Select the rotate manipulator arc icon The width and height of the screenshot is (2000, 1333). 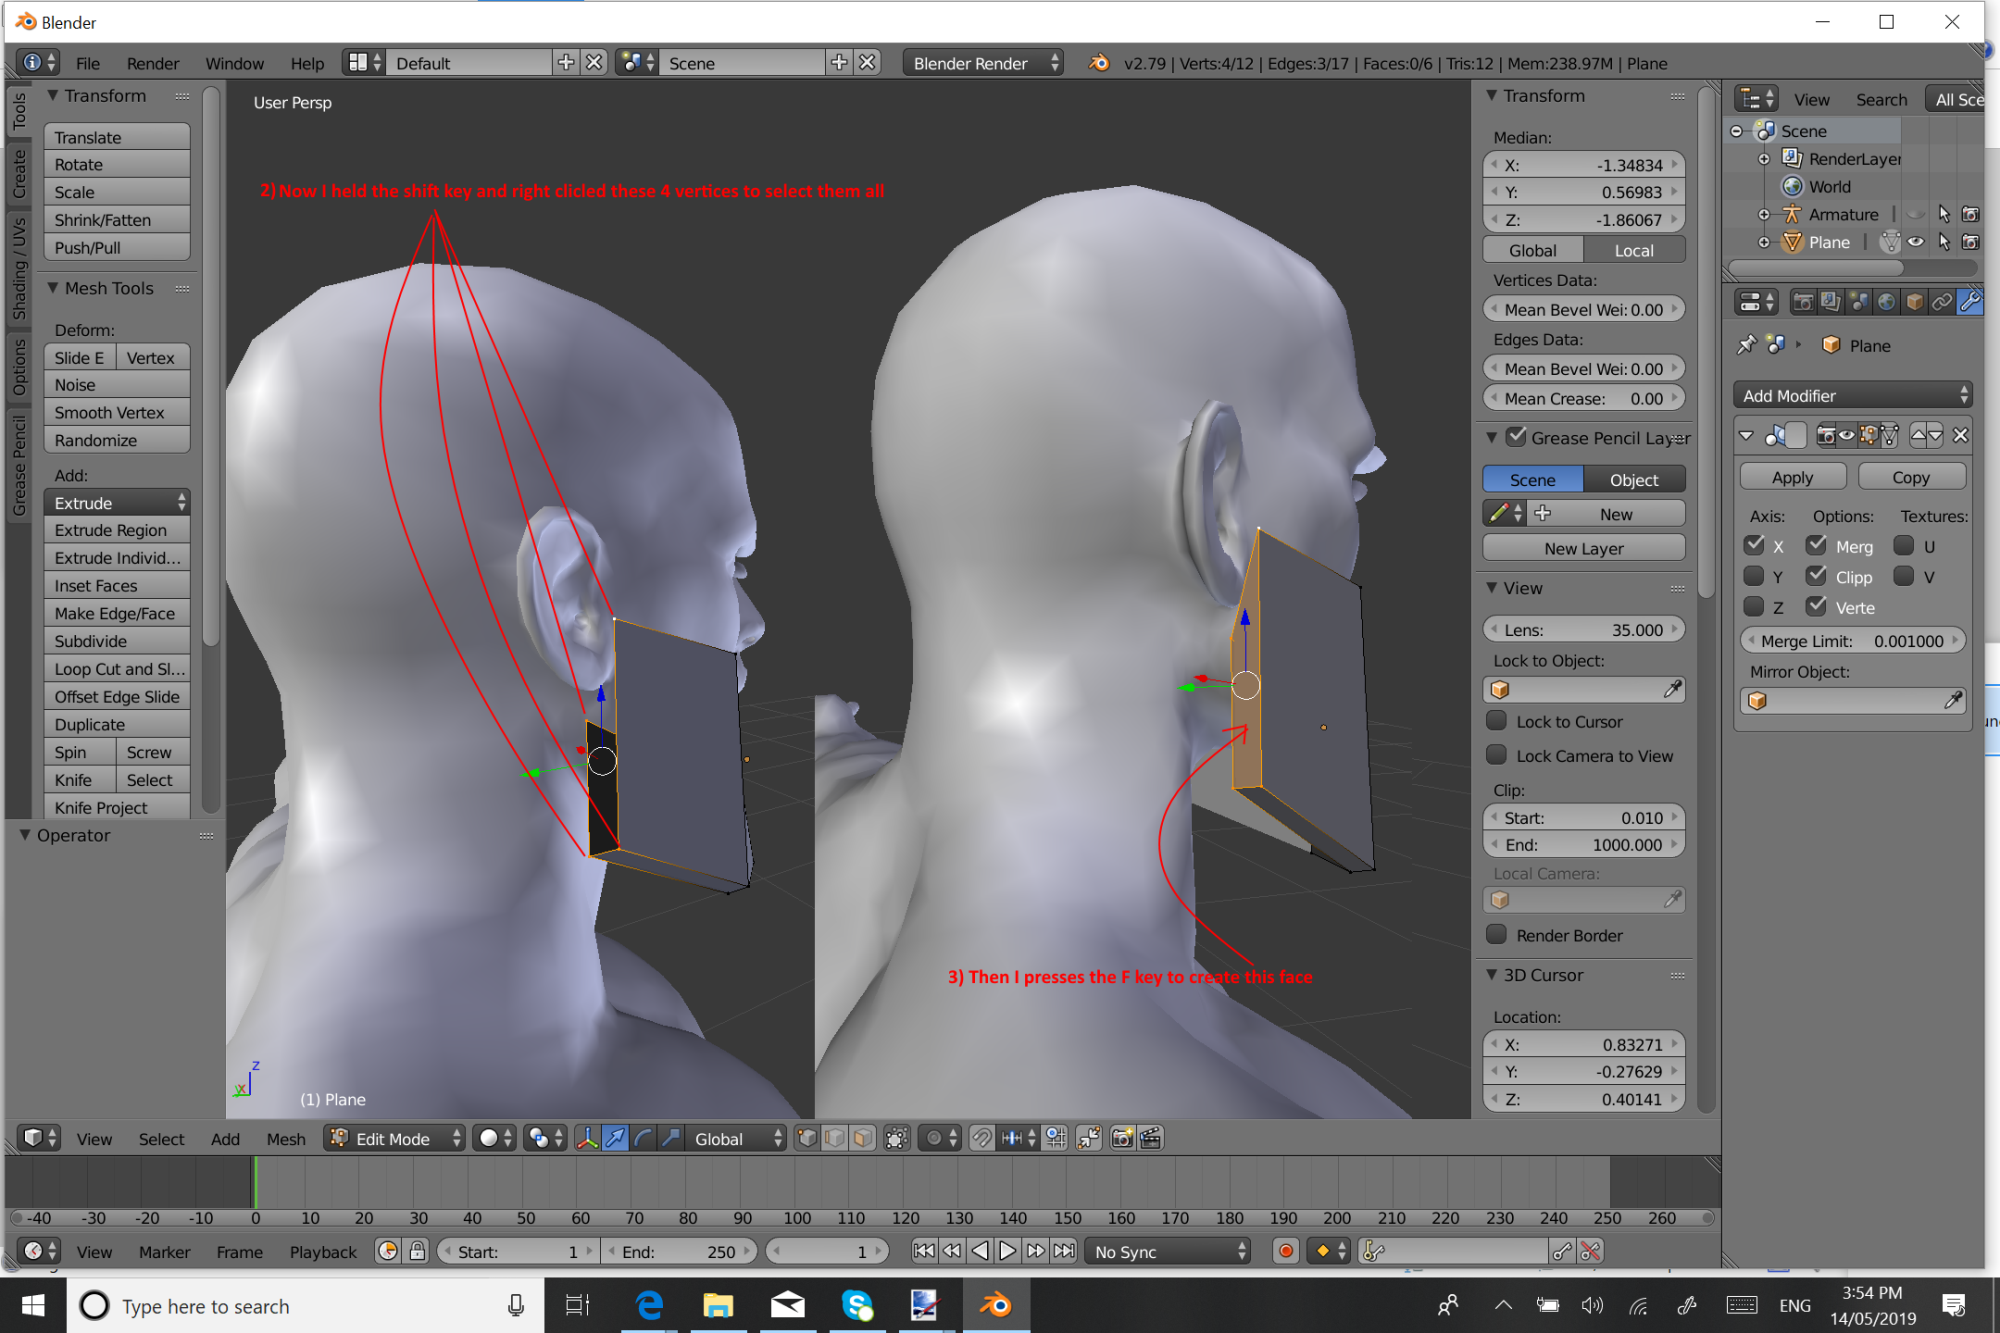pos(643,1138)
